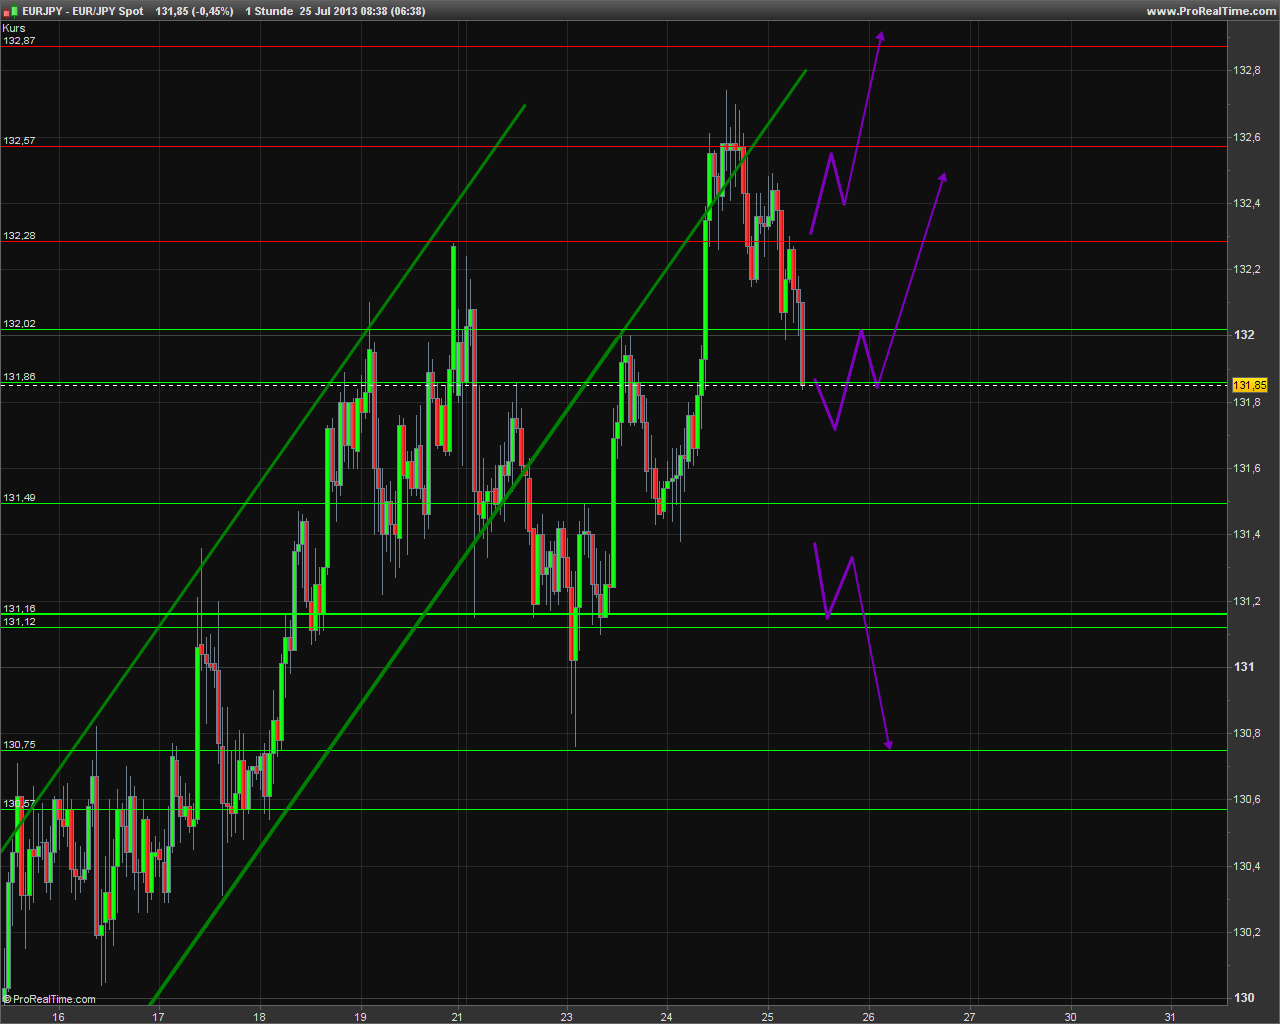Select the 'EURJPY - EUR/JPY Spot' title text
This screenshot has width=1280, height=1024.
pyautogui.click(x=82, y=11)
